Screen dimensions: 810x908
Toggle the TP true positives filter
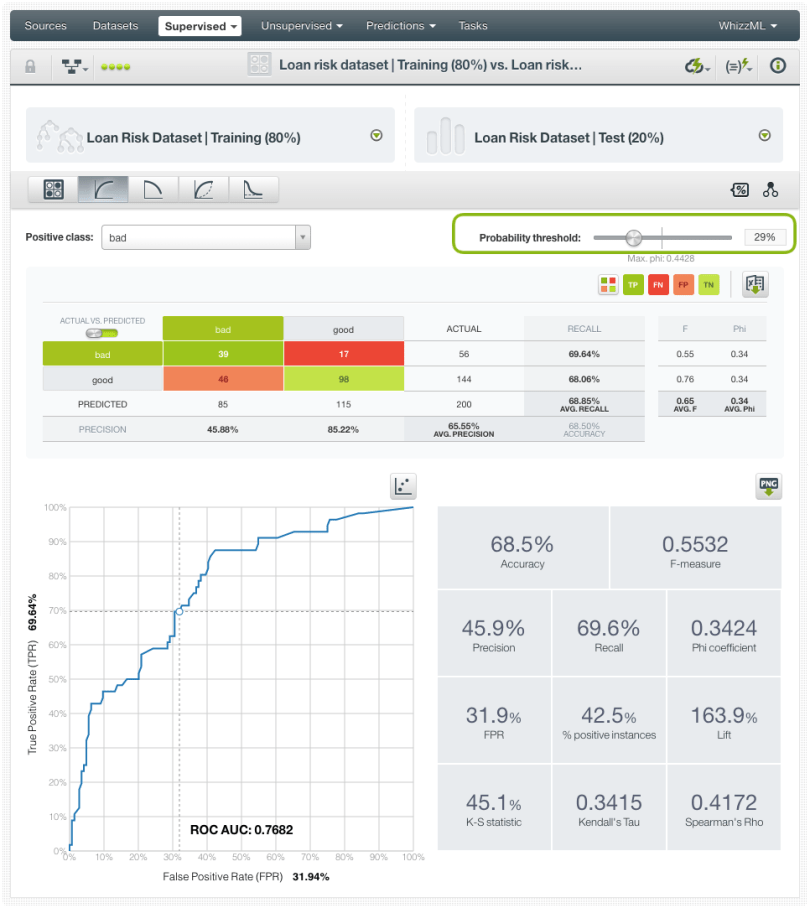pos(633,285)
